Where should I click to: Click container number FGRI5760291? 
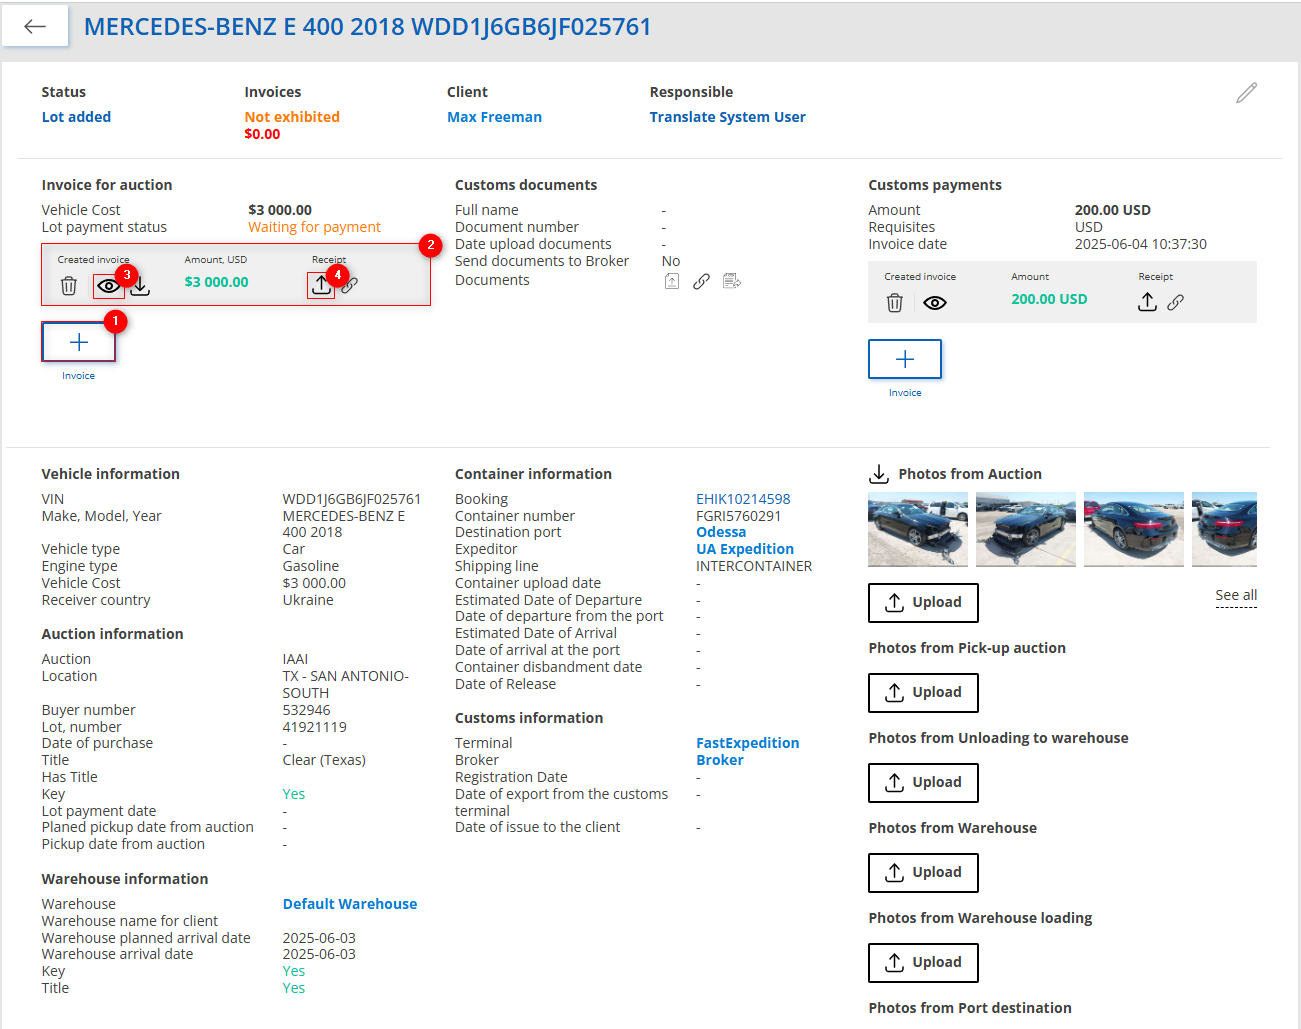point(739,516)
